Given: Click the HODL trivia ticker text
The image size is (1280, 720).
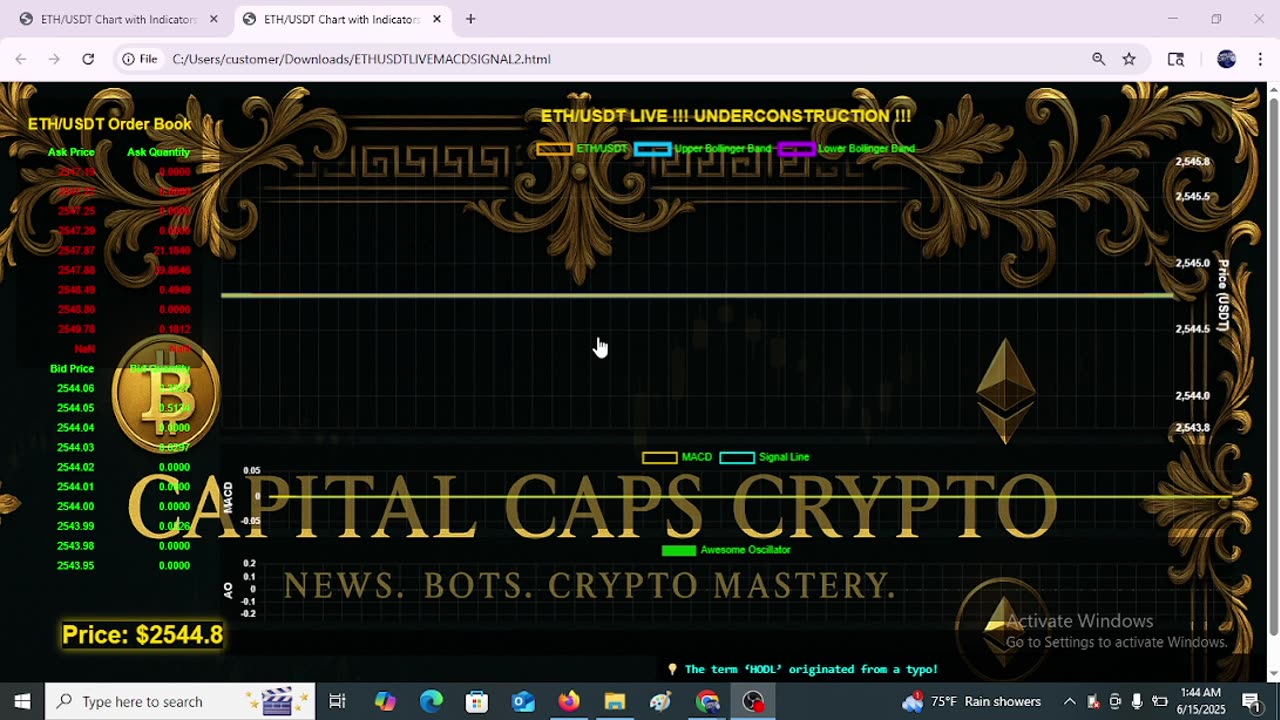Looking at the screenshot, I should point(802,669).
